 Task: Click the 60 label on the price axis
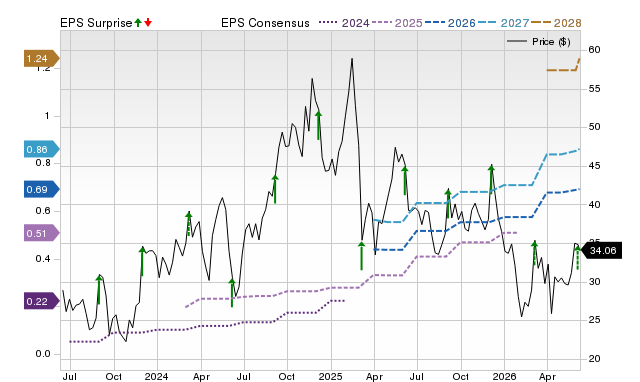[594, 50]
